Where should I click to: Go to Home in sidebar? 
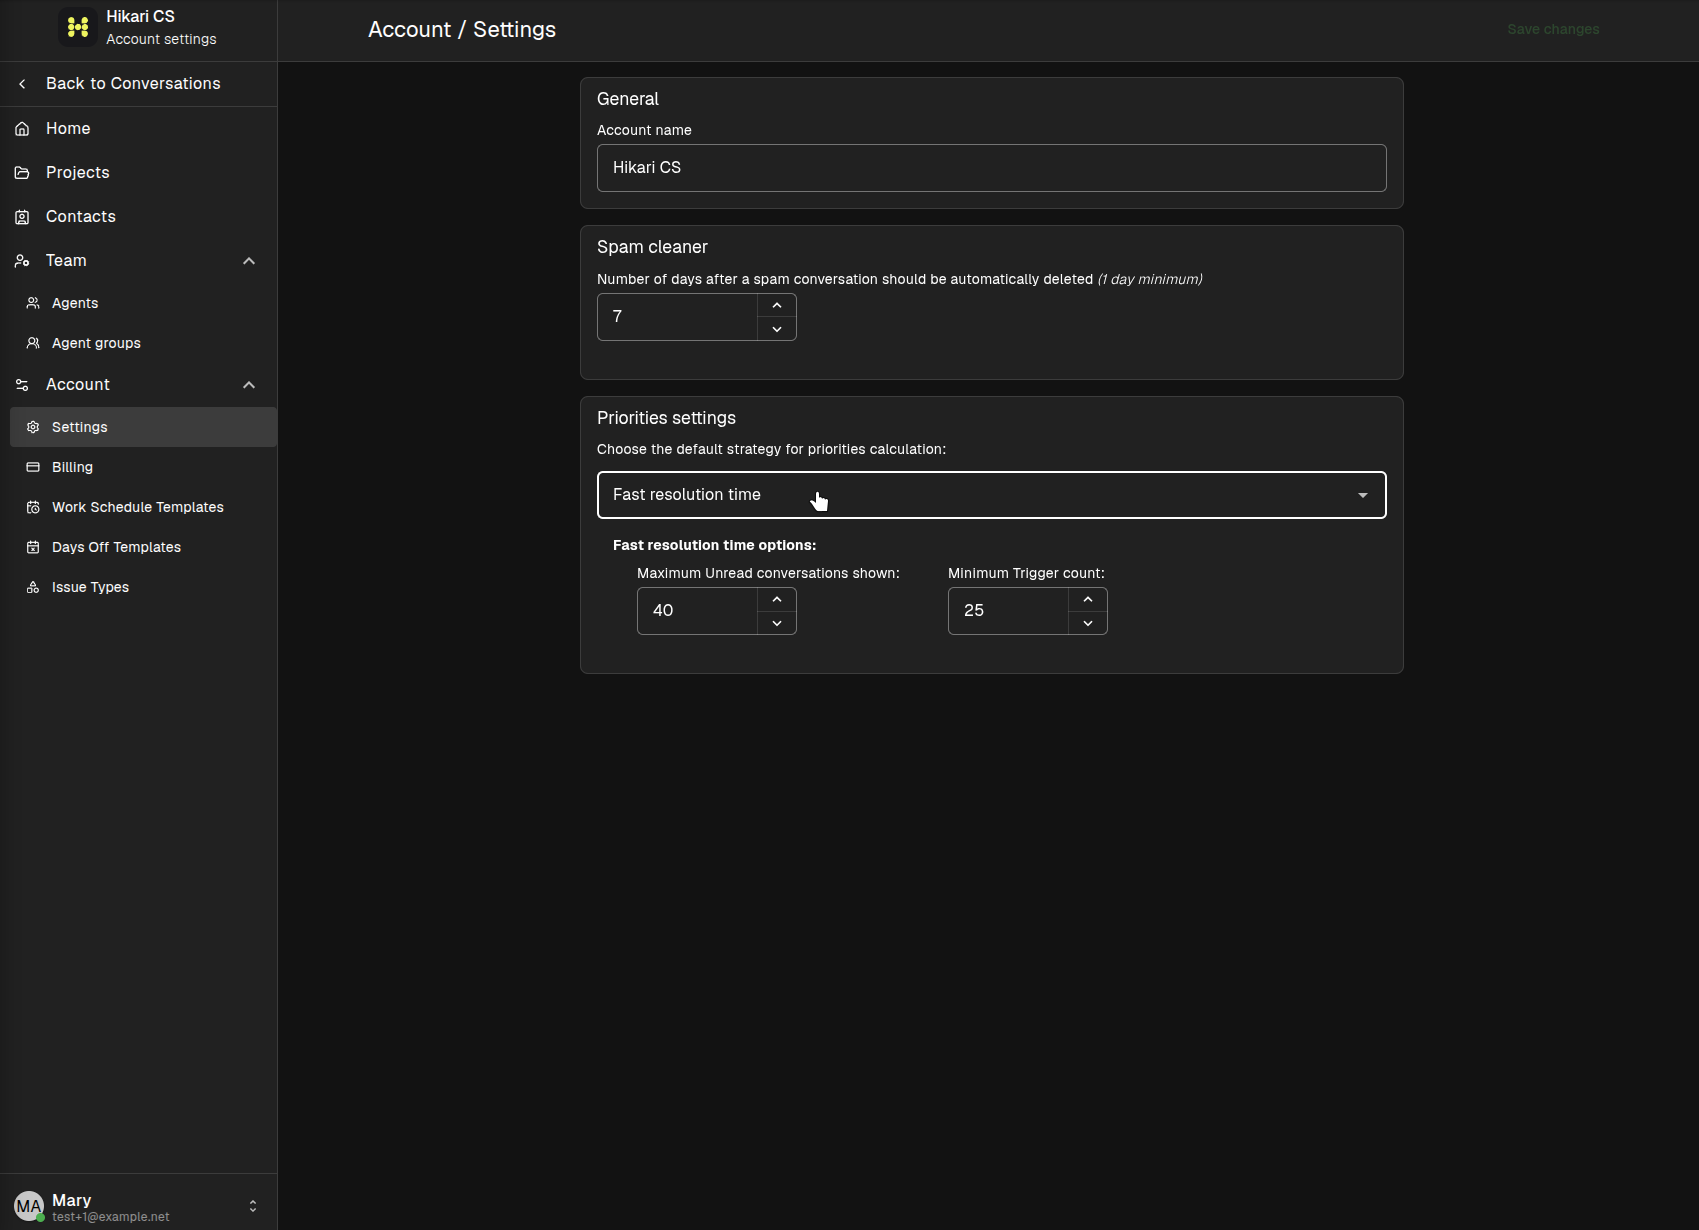(x=138, y=129)
